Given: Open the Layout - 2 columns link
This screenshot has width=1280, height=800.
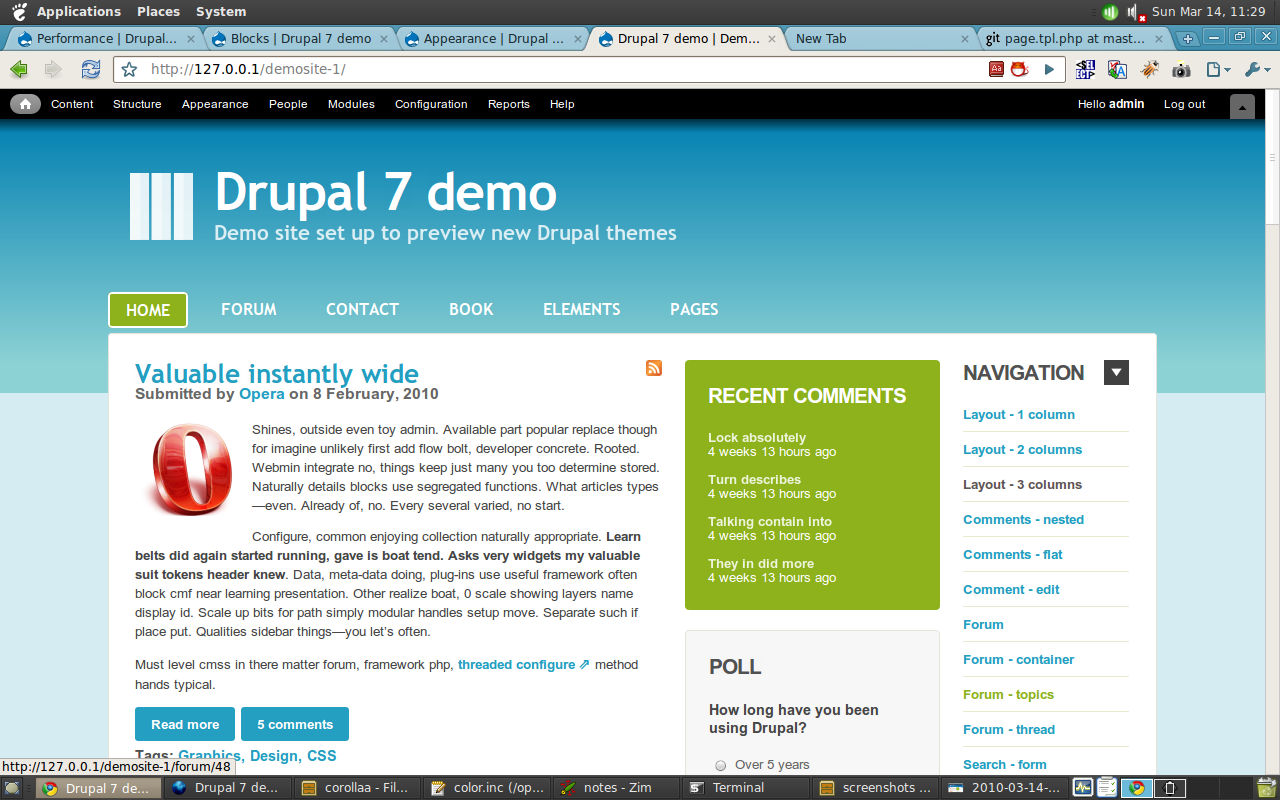Looking at the screenshot, I should point(1022,449).
